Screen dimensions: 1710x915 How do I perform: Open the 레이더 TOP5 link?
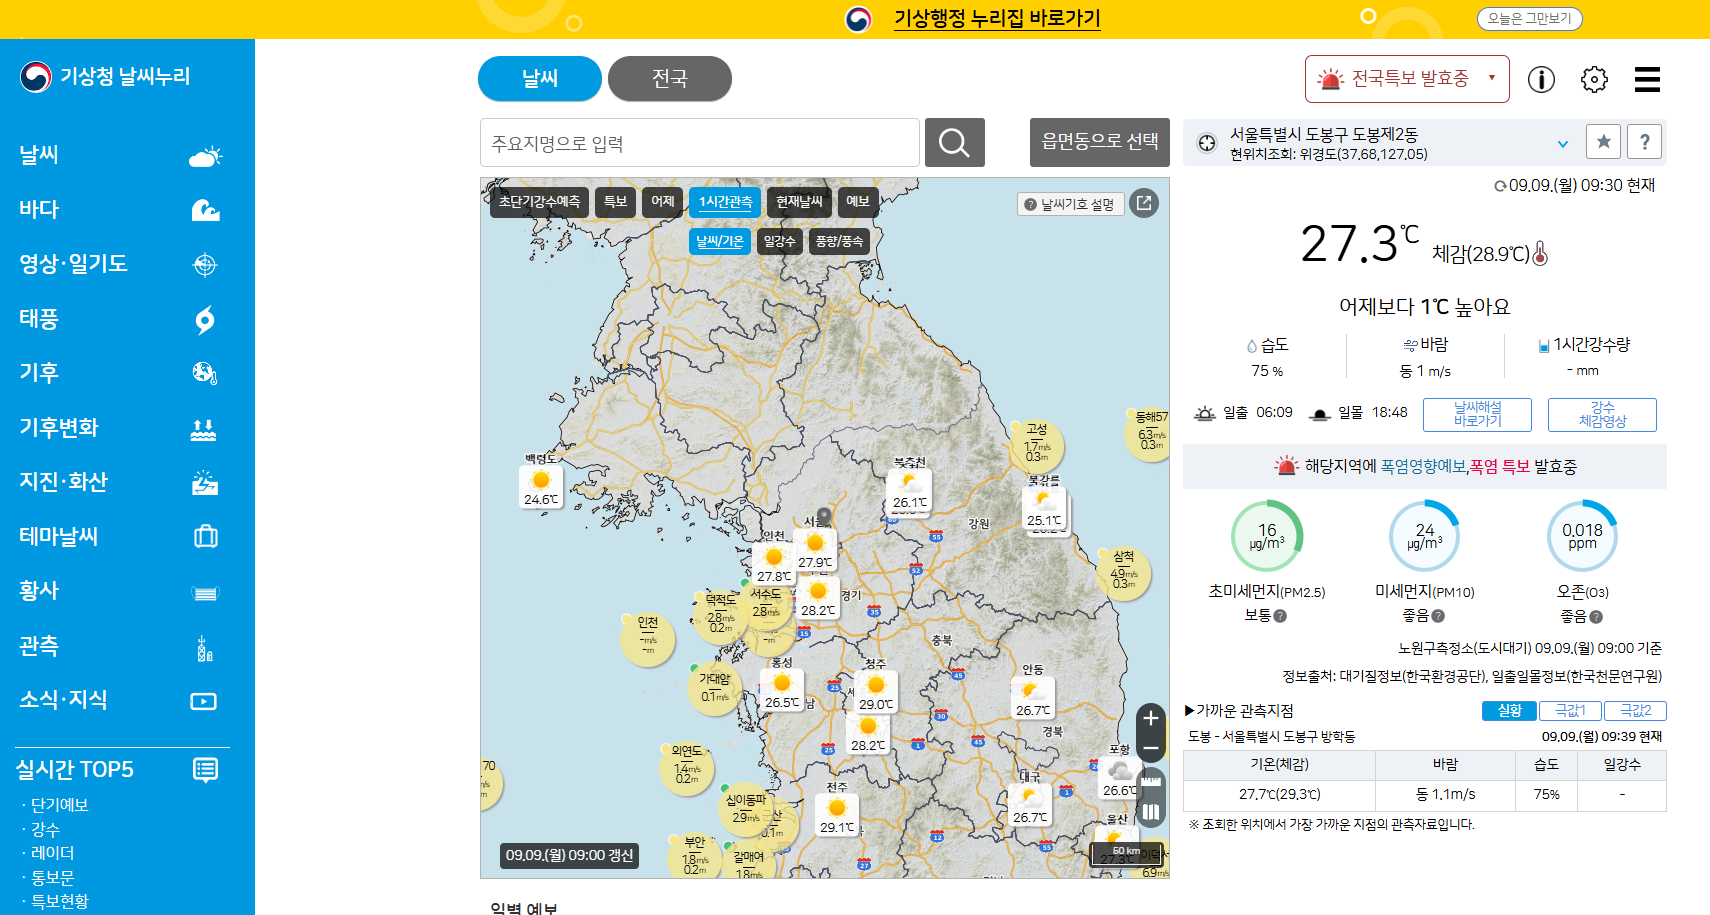52,853
